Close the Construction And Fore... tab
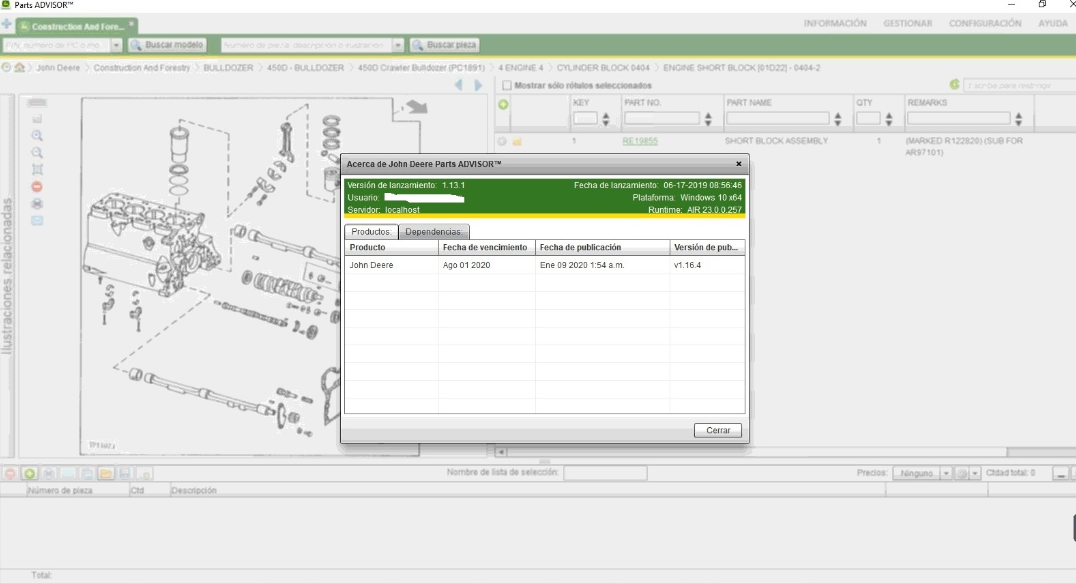 131,24
